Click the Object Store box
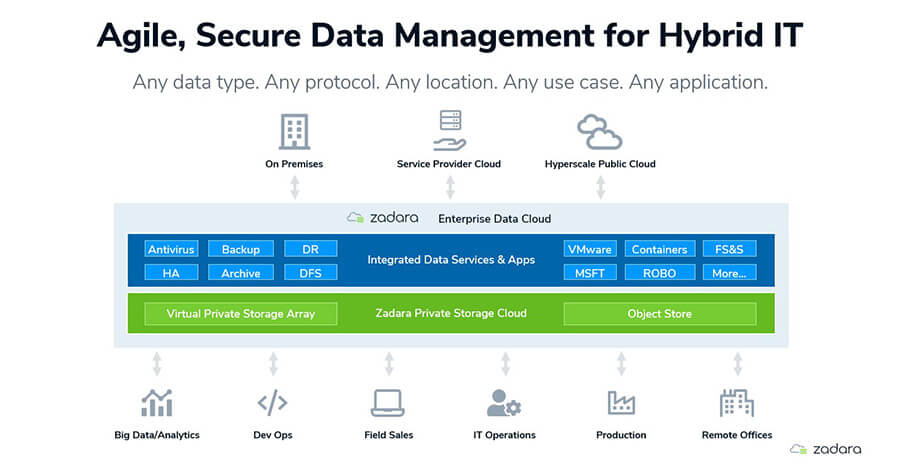 click(660, 314)
